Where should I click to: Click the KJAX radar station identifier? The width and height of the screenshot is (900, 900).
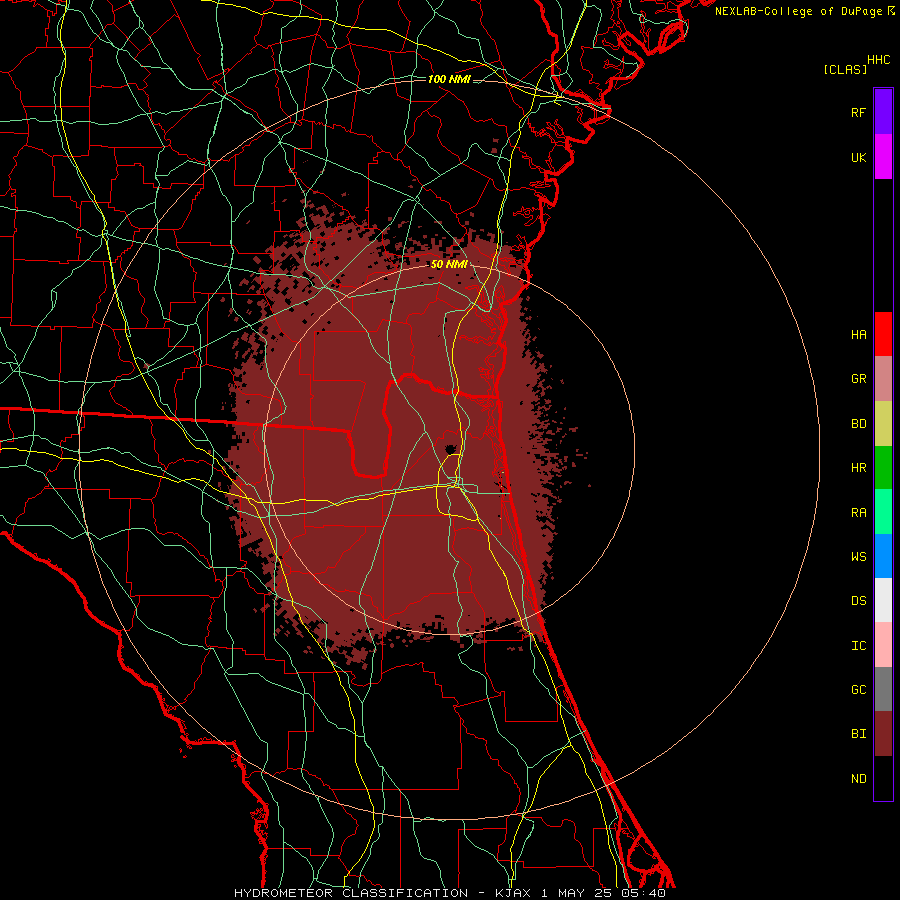tap(514, 893)
